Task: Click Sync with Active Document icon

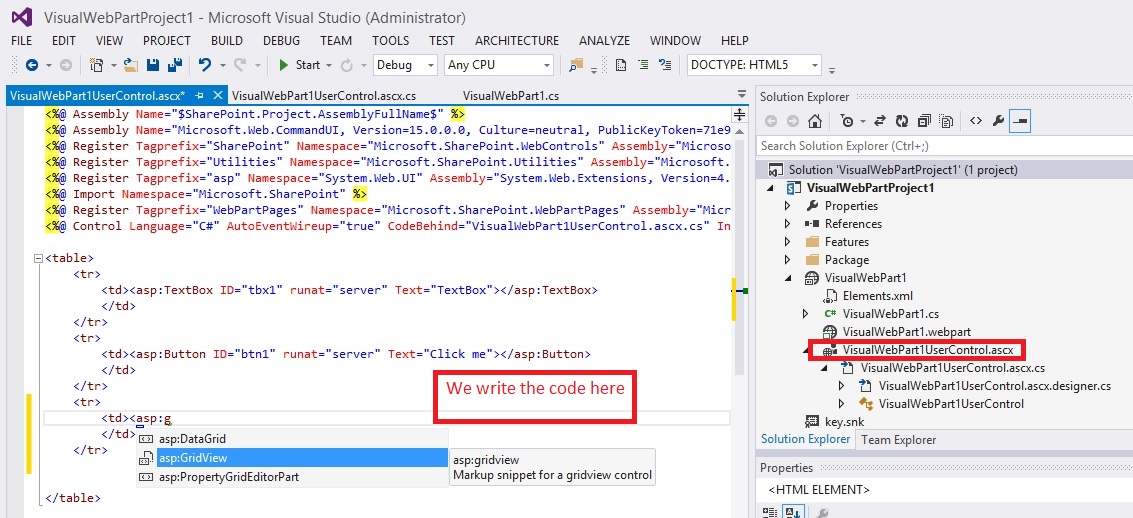Action: click(880, 121)
